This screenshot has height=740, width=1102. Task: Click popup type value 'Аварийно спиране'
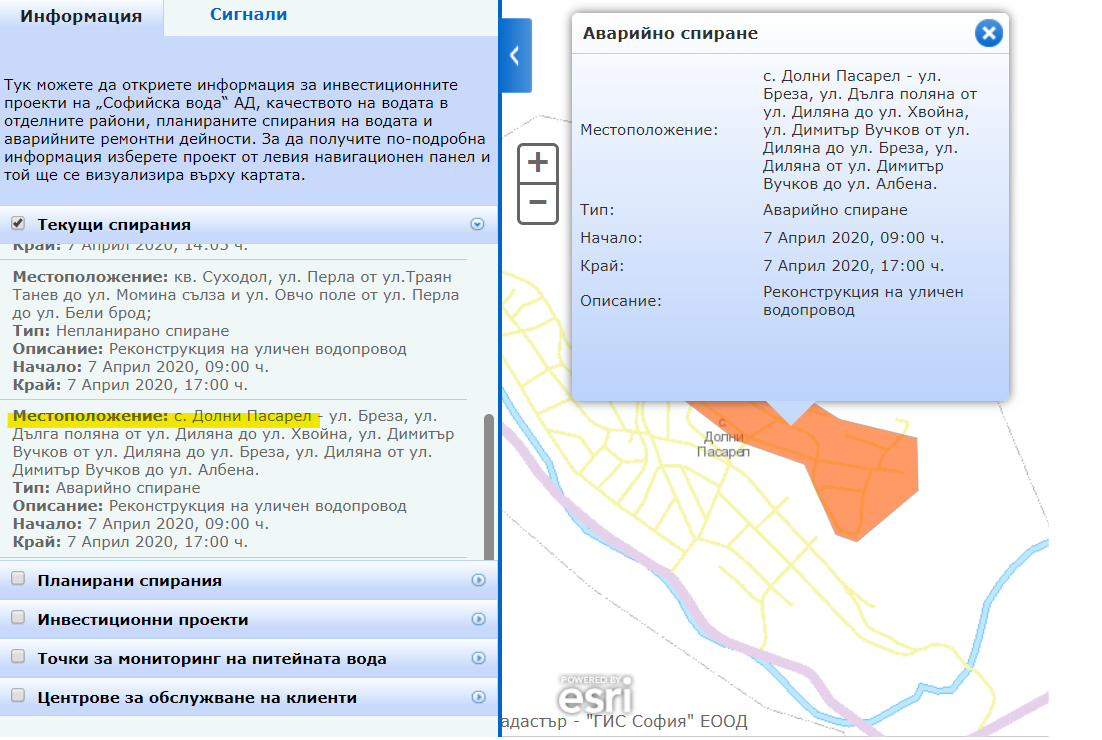pos(835,210)
